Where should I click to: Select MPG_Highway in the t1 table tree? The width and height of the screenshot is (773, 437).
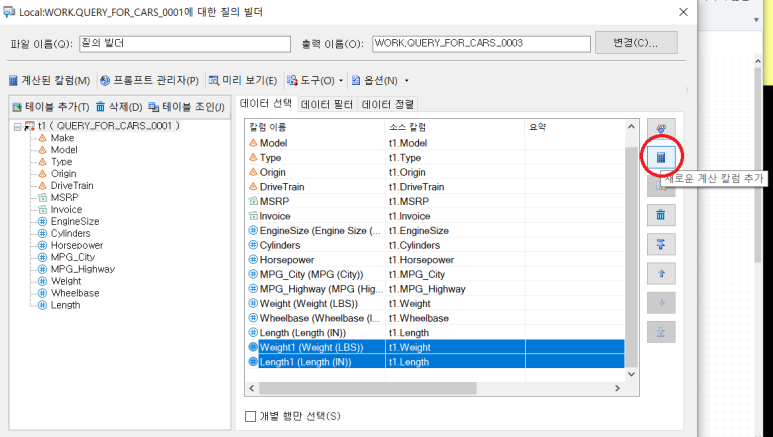83,269
